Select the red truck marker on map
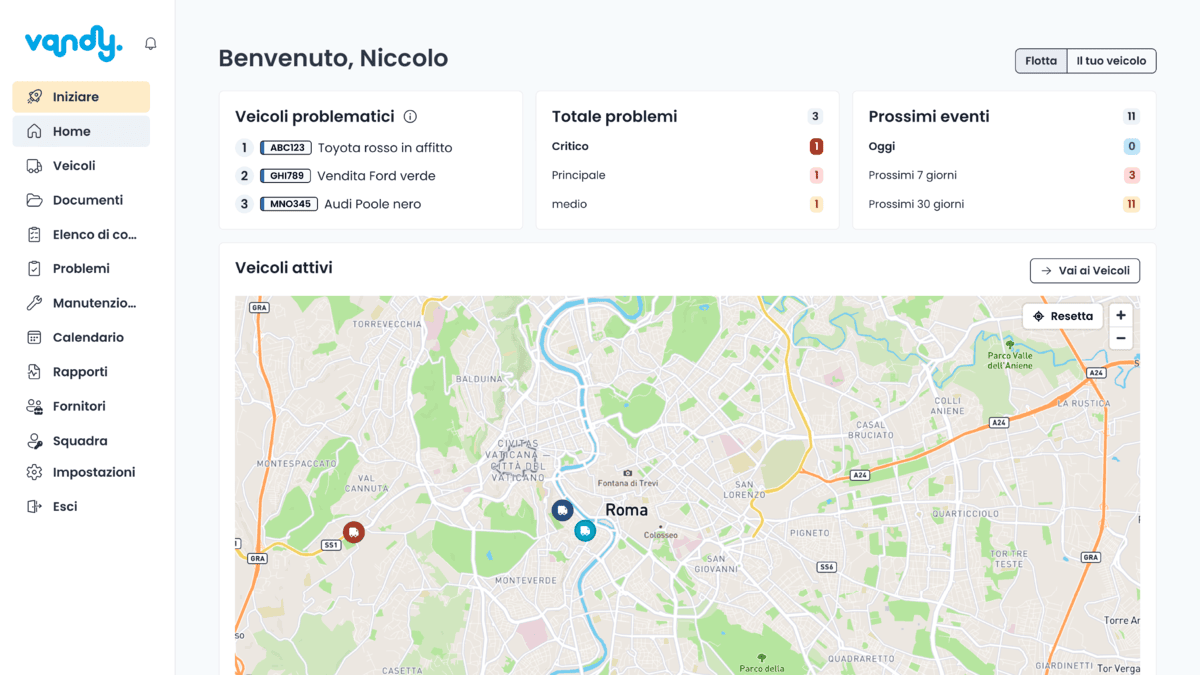The width and height of the screenshot is (1200, 675). coord(353,532)
